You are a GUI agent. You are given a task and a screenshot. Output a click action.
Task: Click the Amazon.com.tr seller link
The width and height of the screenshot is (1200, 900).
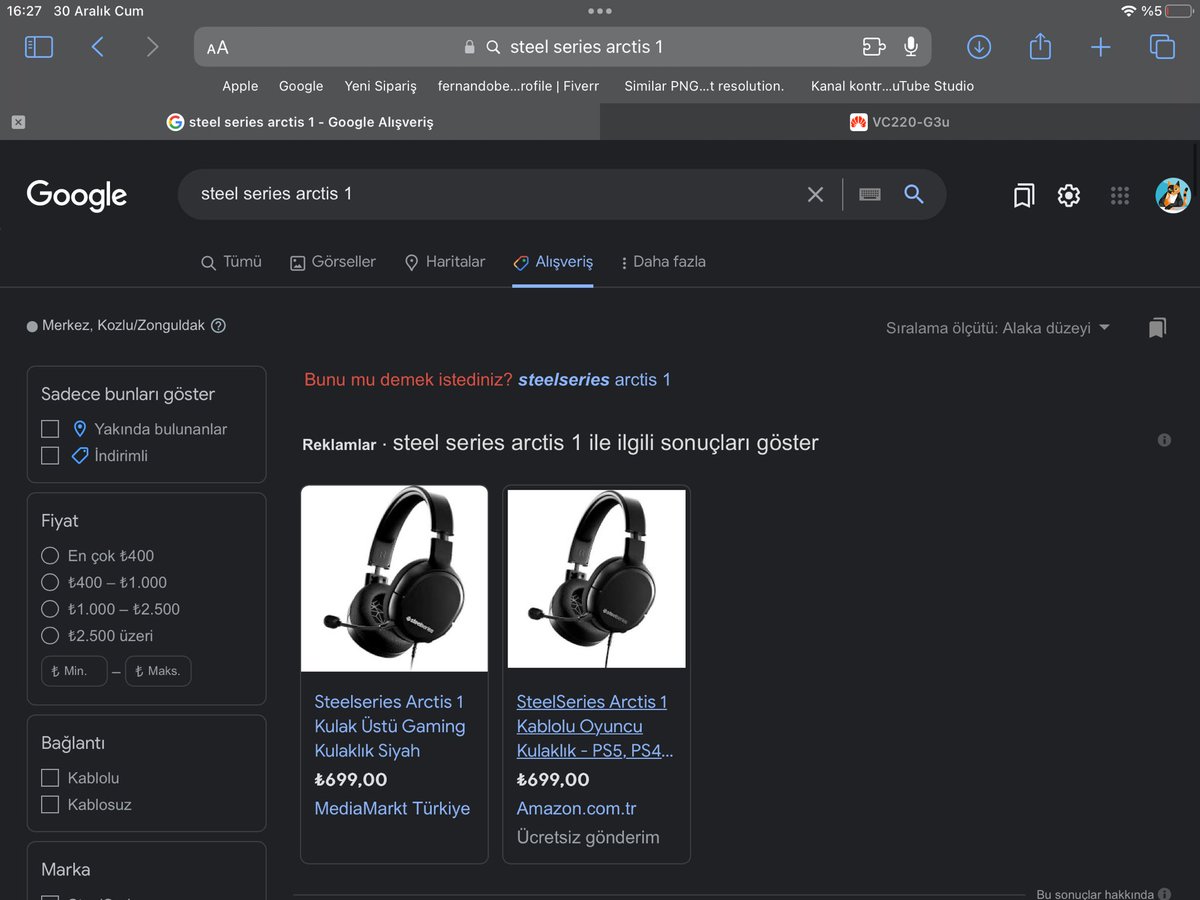tap(576, 808)
